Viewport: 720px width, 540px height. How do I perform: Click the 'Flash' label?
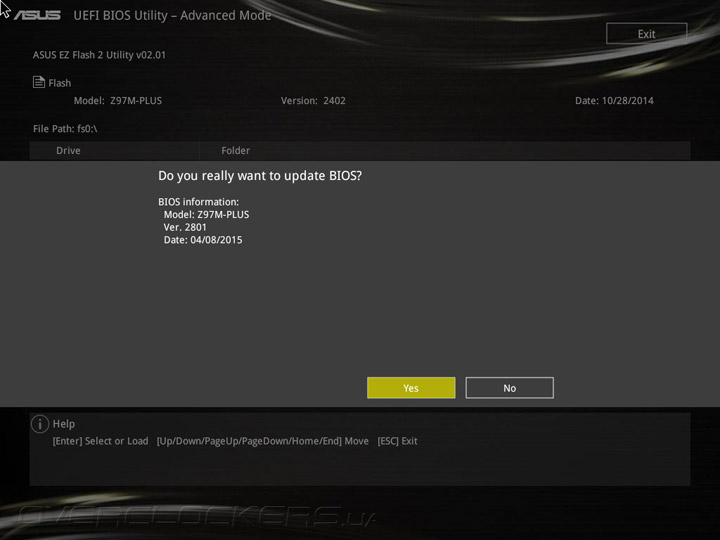coord(60,83)
